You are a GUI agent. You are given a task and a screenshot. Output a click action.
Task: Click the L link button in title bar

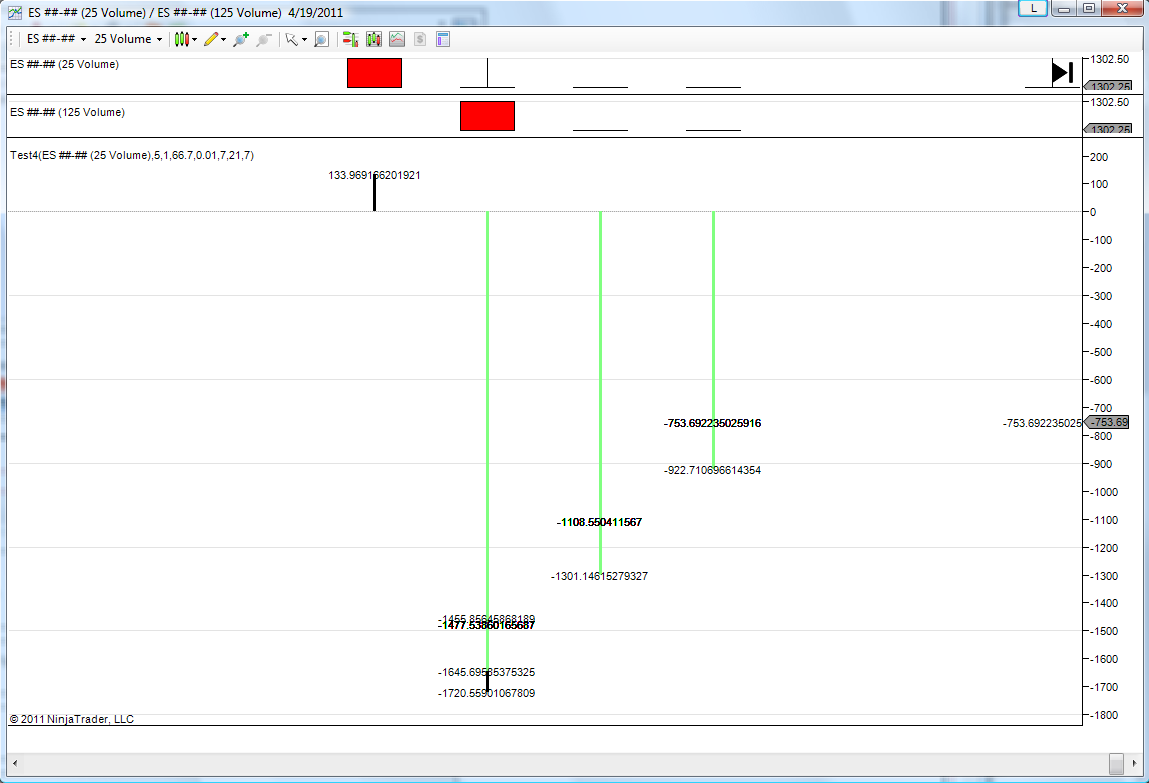[x=1033, y=8]
